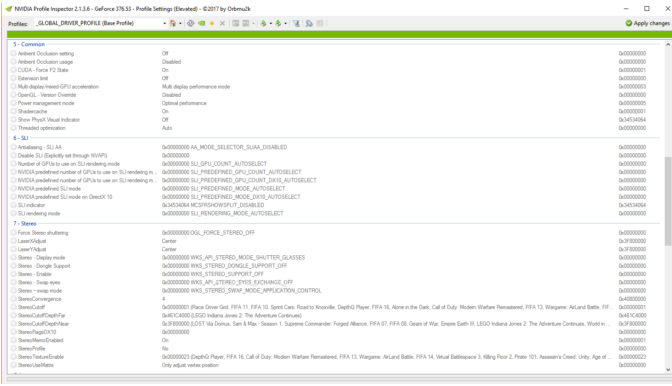Click the export profiles green arrow icon

point(263,23)
